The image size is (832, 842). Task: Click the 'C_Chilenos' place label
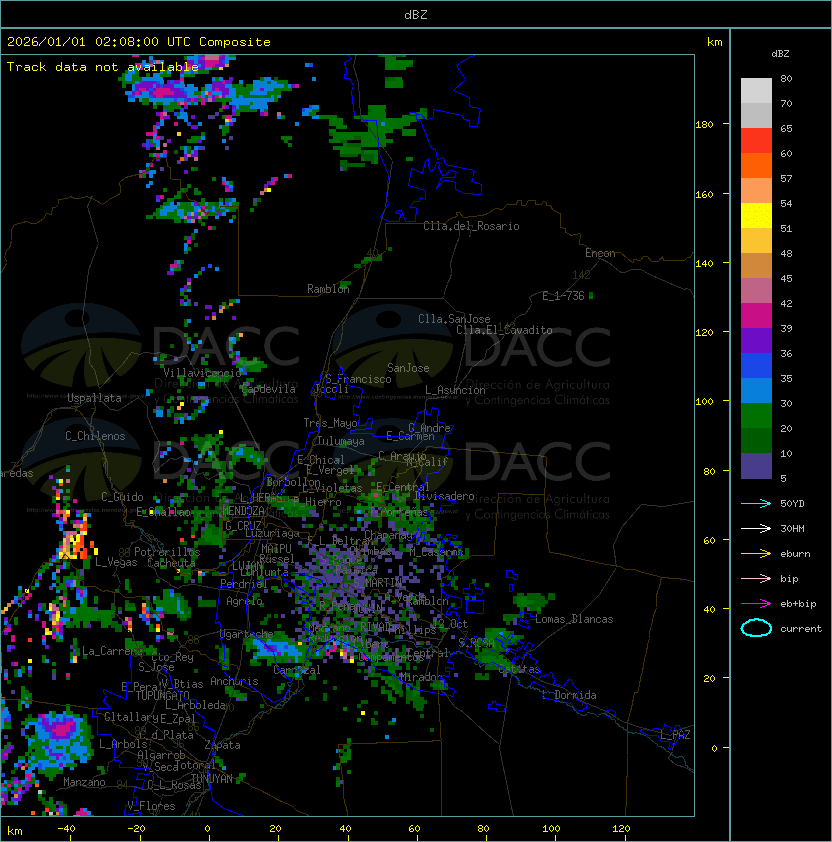95,436
